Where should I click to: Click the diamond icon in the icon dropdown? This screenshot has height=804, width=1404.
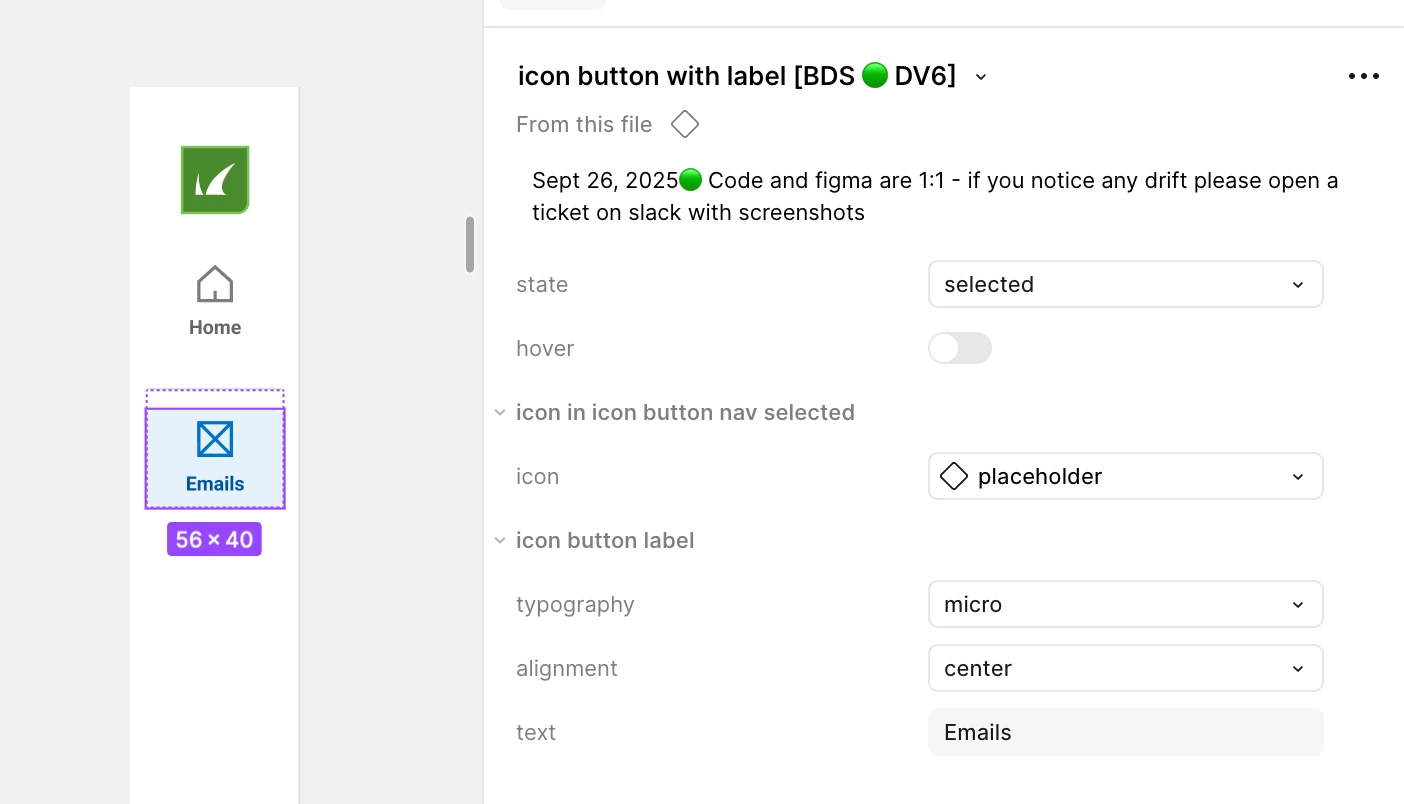(x=954, y=477)
